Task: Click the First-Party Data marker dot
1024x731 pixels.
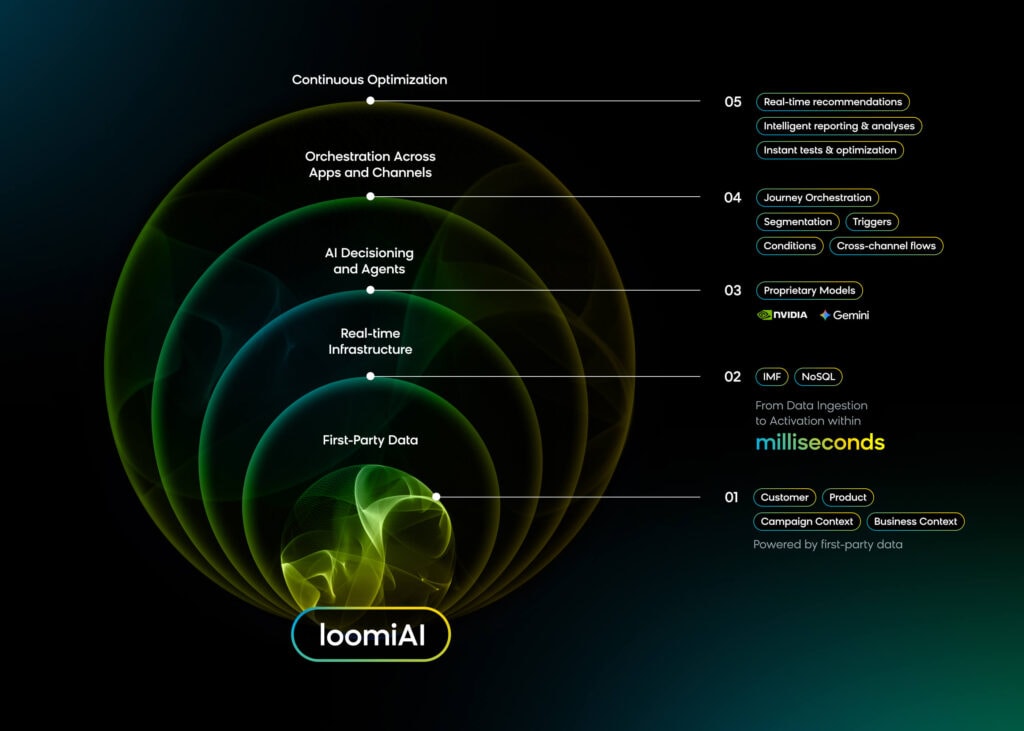Action: coord(437,496)
